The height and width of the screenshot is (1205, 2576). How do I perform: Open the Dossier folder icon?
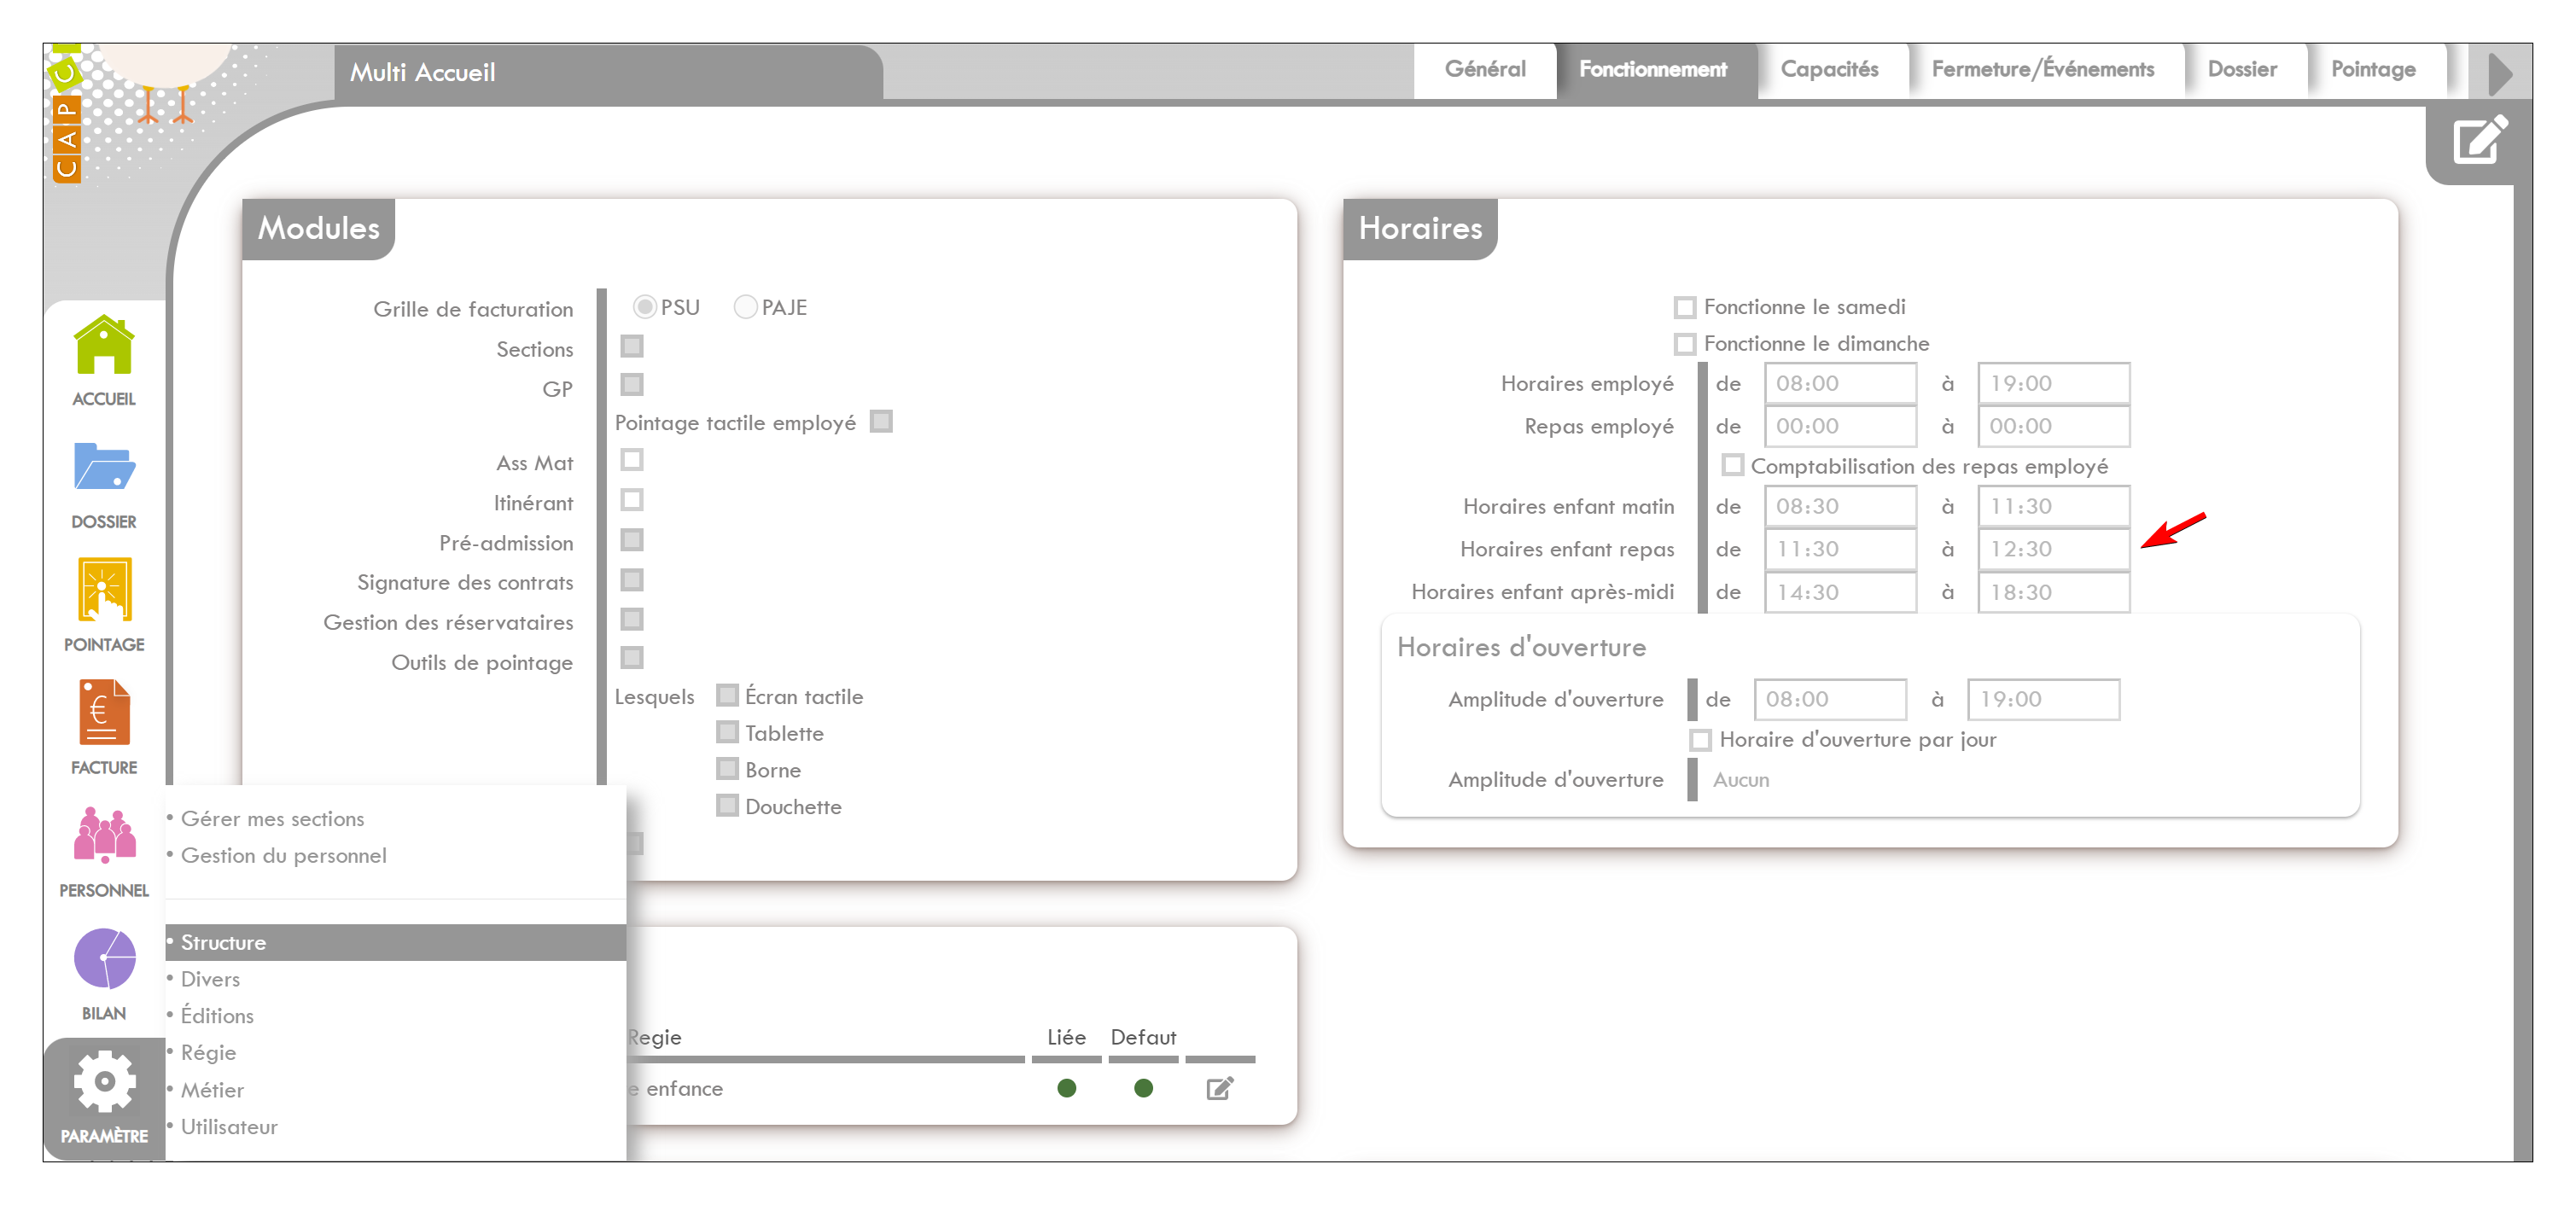(x=104, y=466)
